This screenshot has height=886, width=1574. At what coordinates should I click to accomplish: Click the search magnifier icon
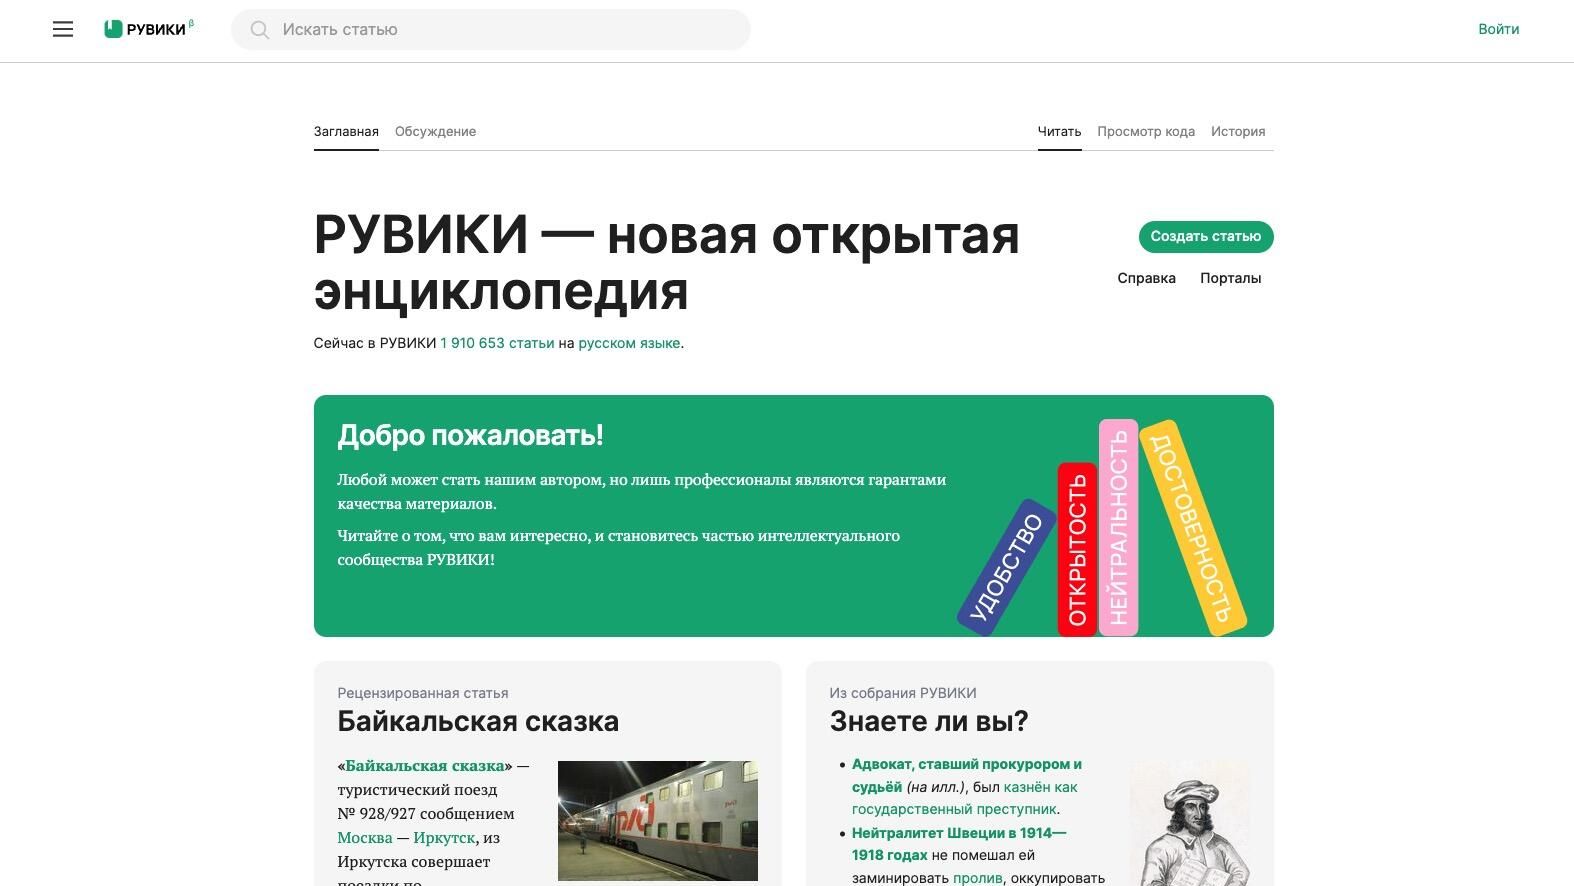pos(260,30)
